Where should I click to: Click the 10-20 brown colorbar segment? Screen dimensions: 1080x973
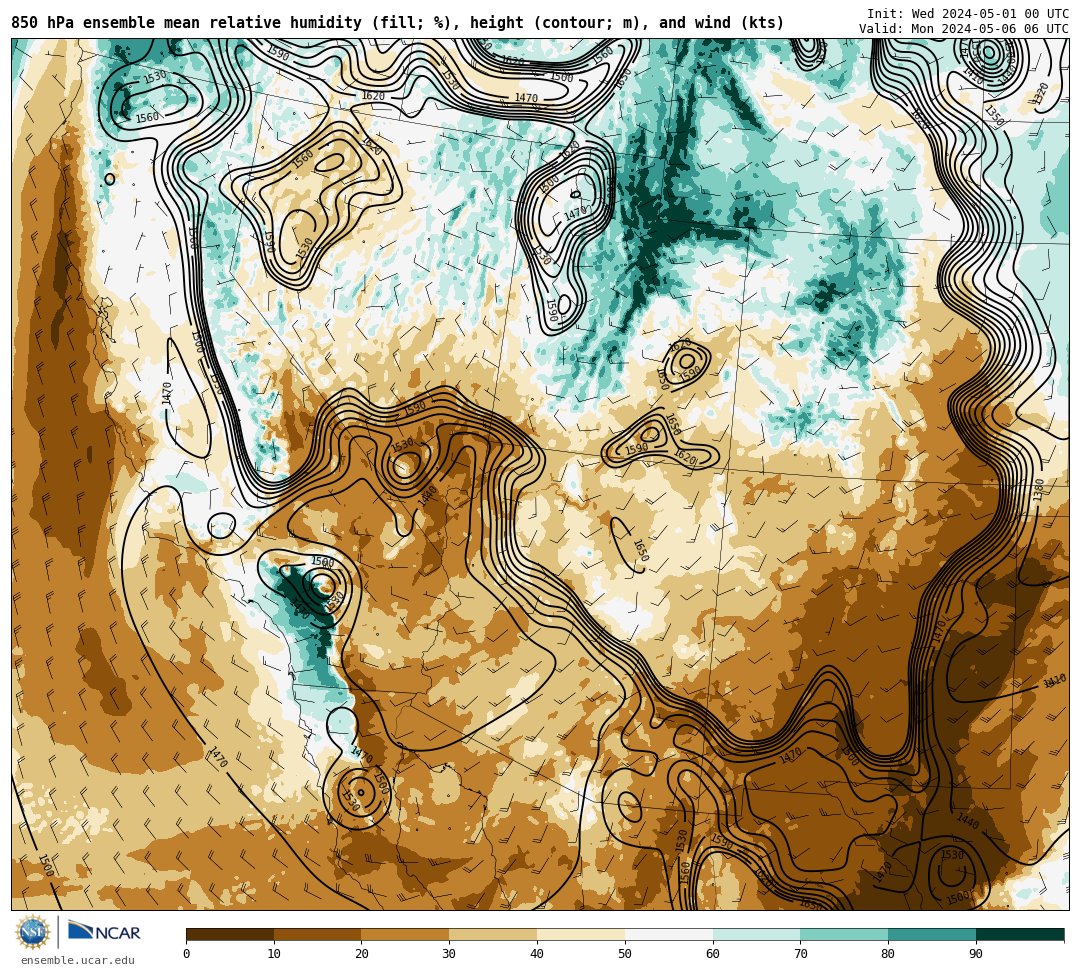[x=318, y=935]
